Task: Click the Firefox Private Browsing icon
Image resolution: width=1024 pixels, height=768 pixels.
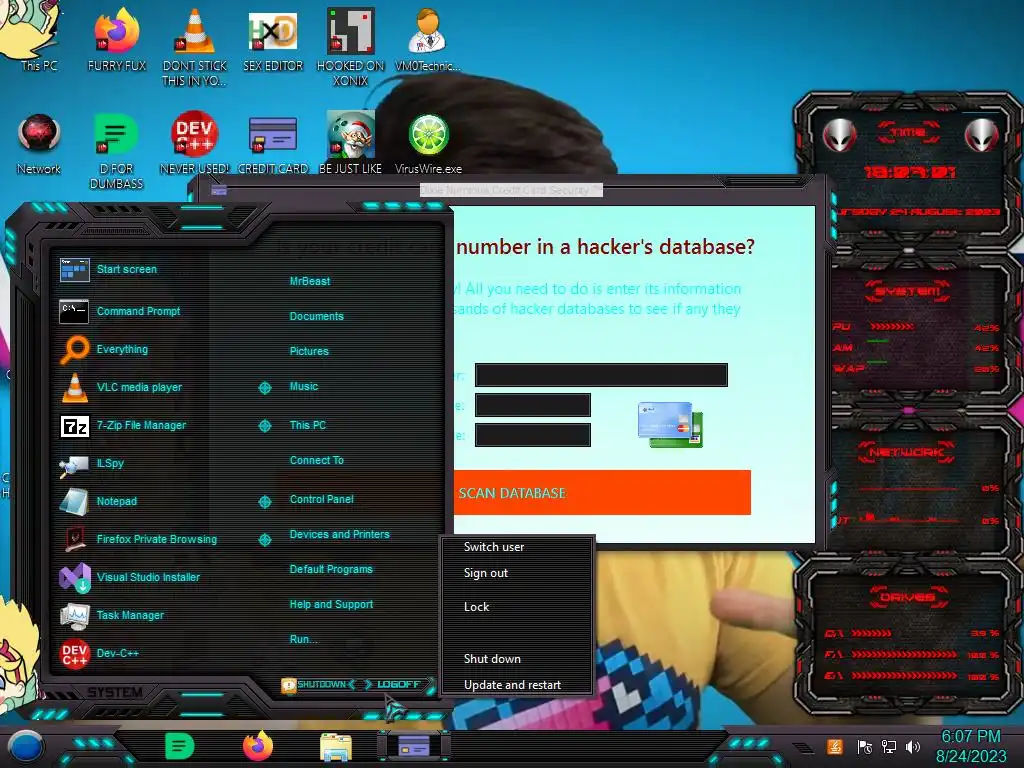Action: click(74, 539)
